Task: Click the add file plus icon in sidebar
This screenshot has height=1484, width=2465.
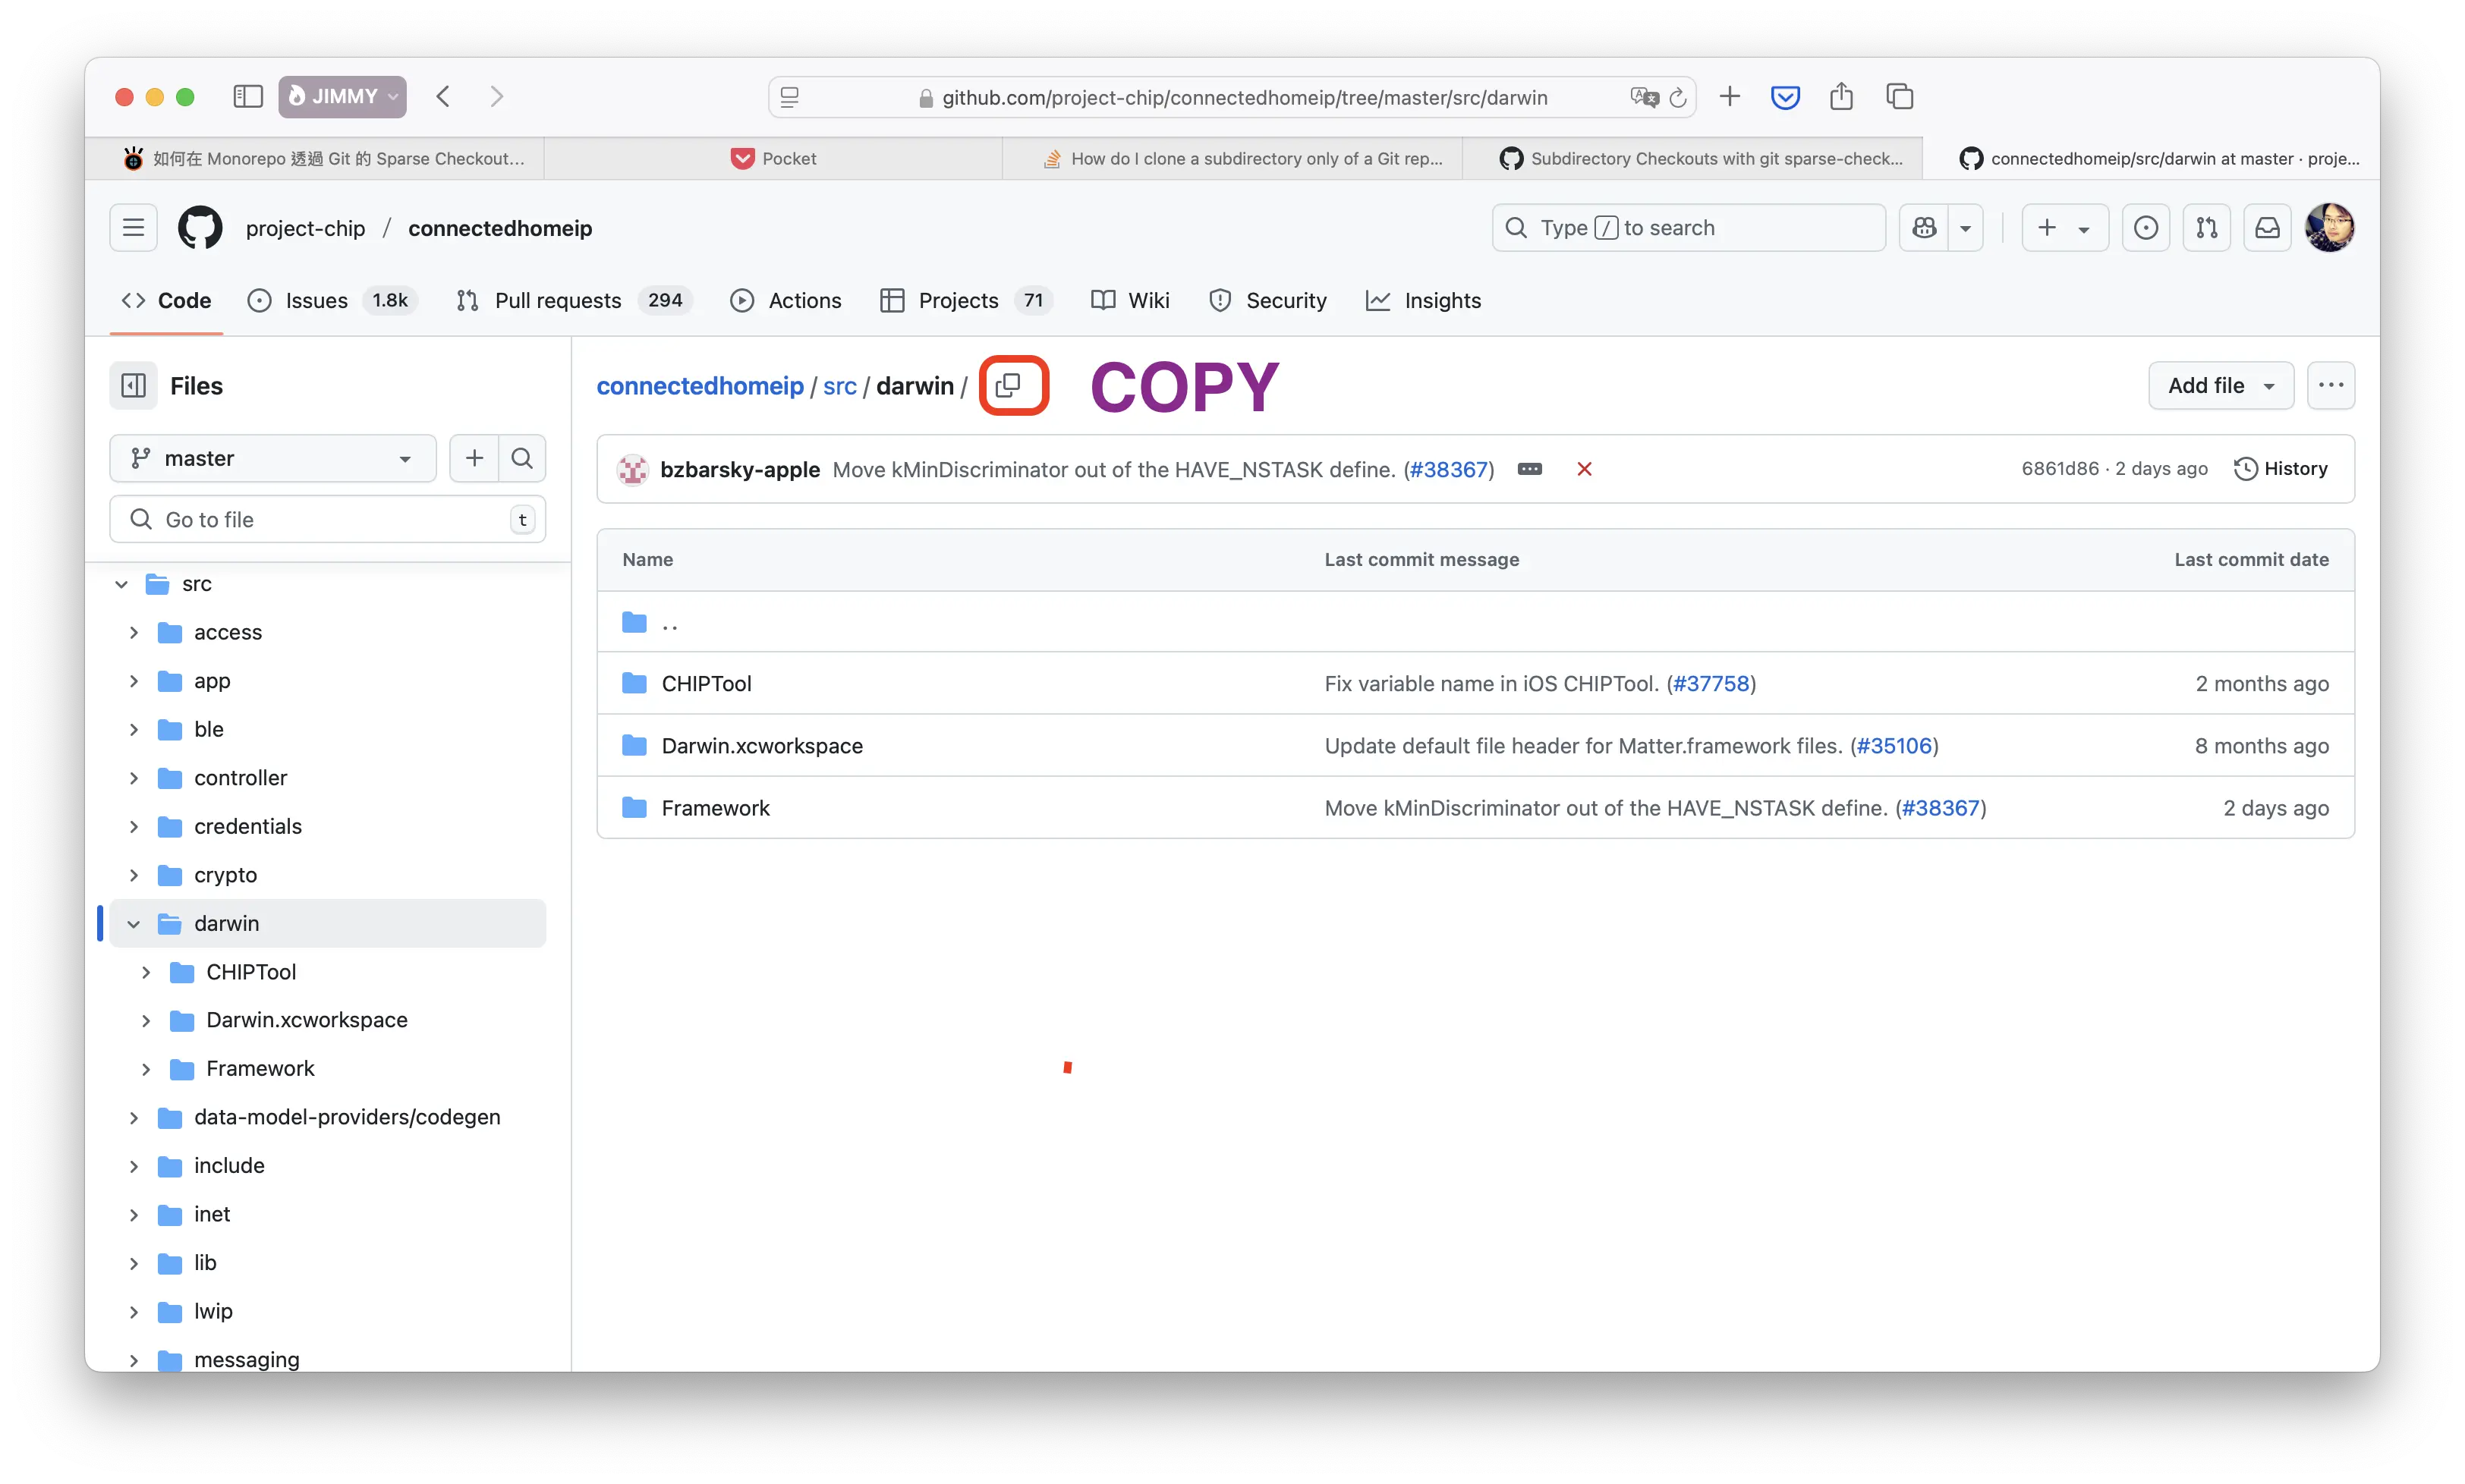Action: (474, 458)
